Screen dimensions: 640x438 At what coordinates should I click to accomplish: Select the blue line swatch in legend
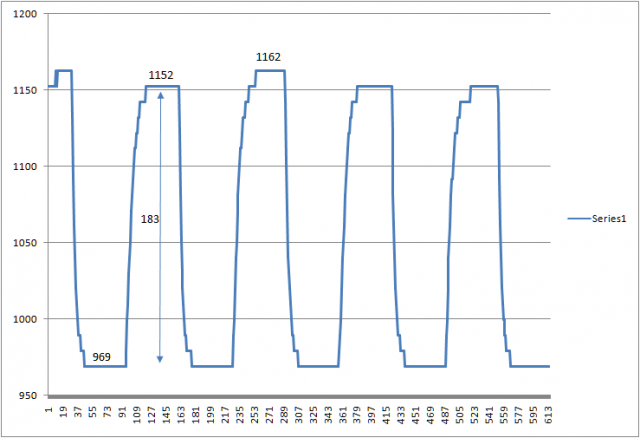pos(579,217)
